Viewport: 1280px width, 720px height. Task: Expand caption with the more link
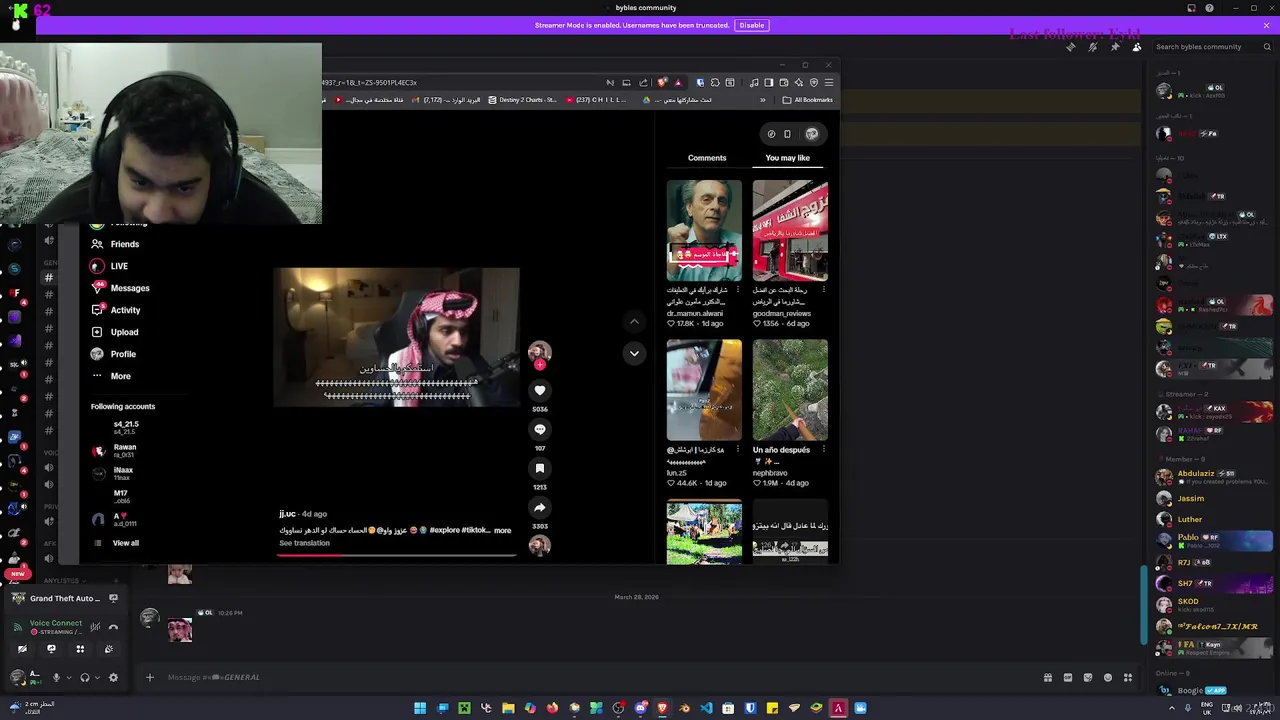[502, 531]
